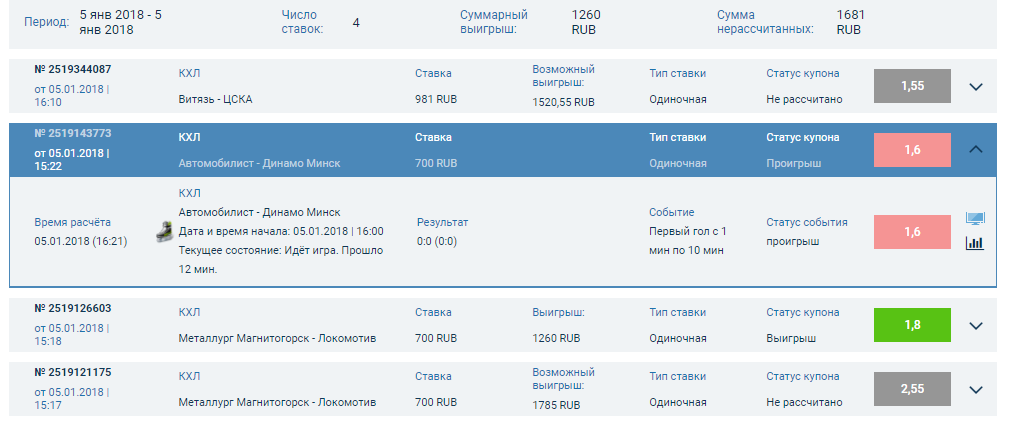1016x428 pixels.
Task: Click the grey 1,55 odds box
Action: pyautogui.click(x=912, y=86)
